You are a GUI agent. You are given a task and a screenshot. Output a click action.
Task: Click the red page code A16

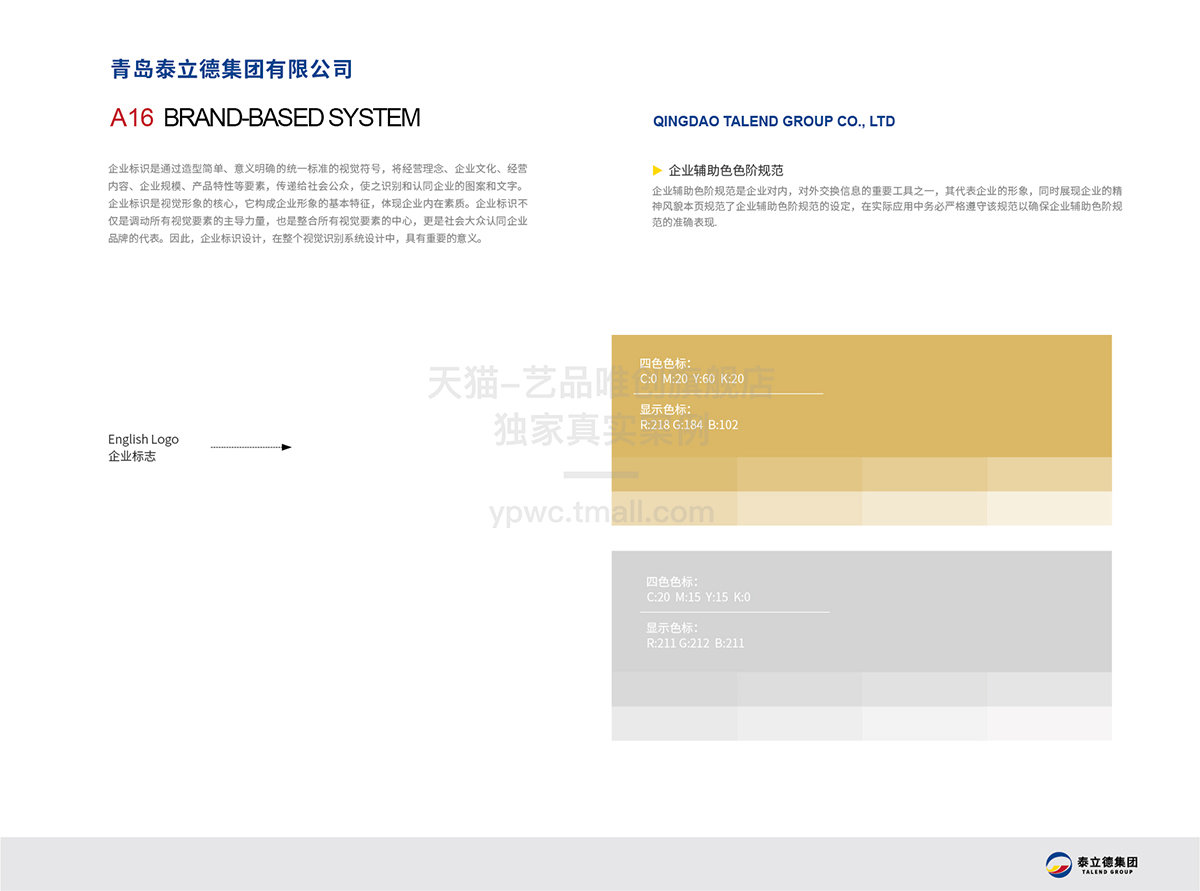tap(132, 117)
